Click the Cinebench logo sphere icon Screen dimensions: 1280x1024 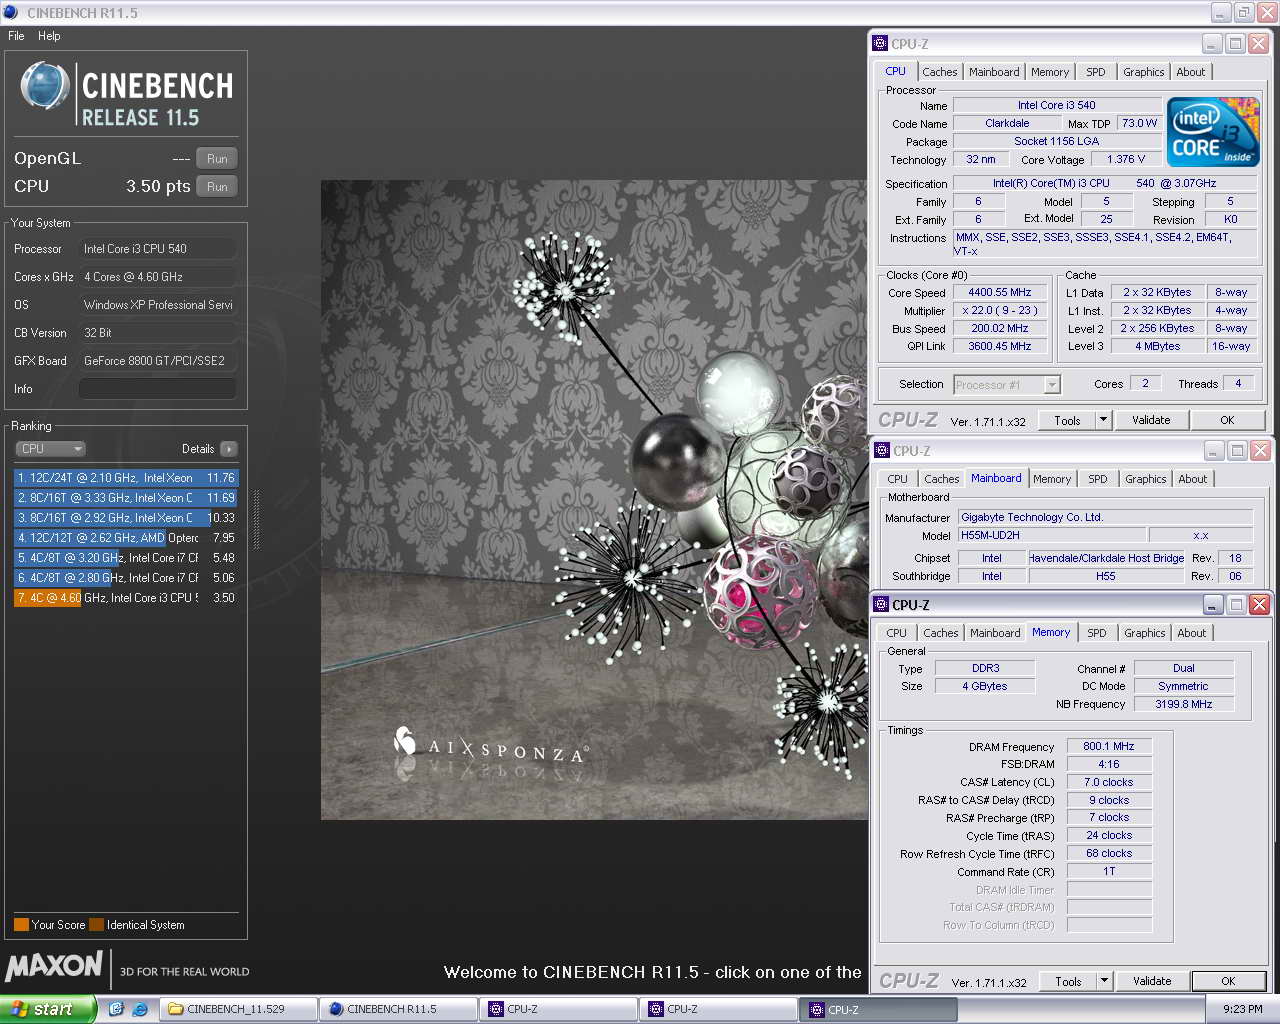[45, 86]
